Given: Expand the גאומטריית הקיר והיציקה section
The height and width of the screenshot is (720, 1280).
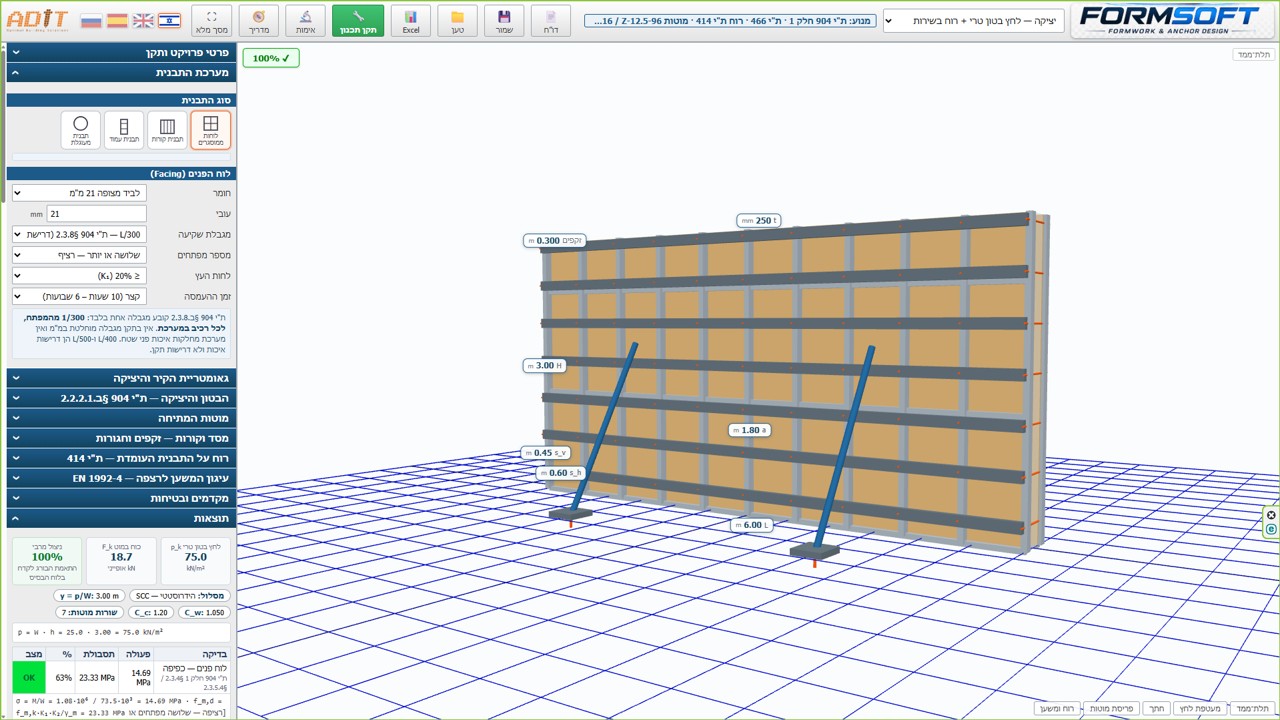Looking at the screenshot, I should click(x=121, y=378).
